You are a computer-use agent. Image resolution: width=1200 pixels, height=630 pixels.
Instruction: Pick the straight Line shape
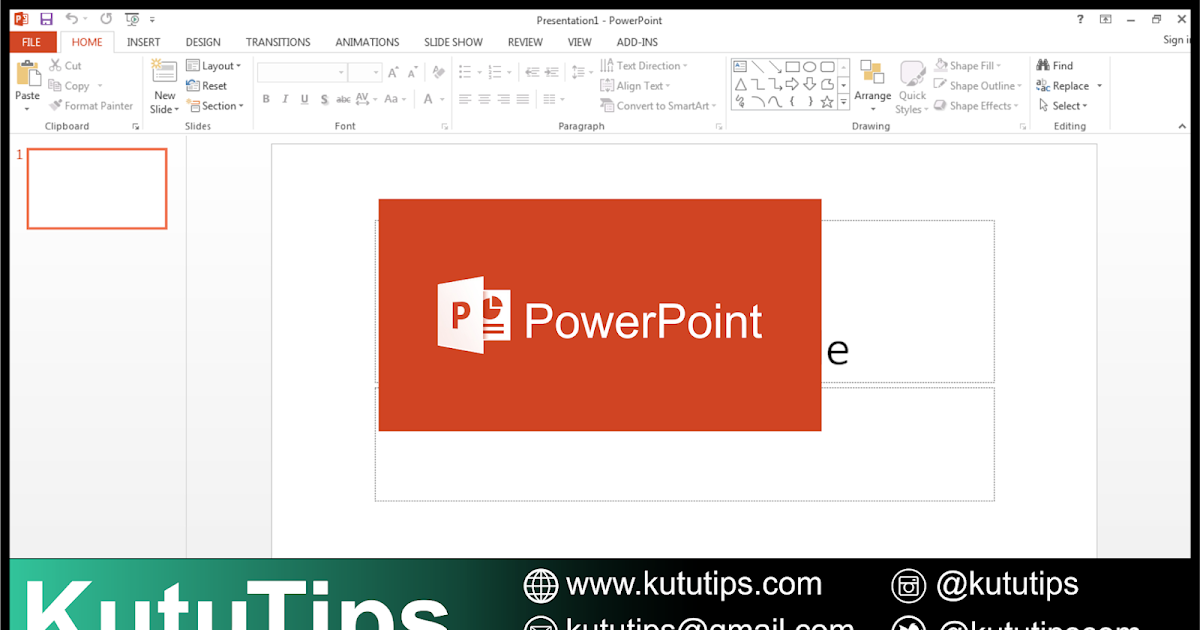[x=758, y=67]
